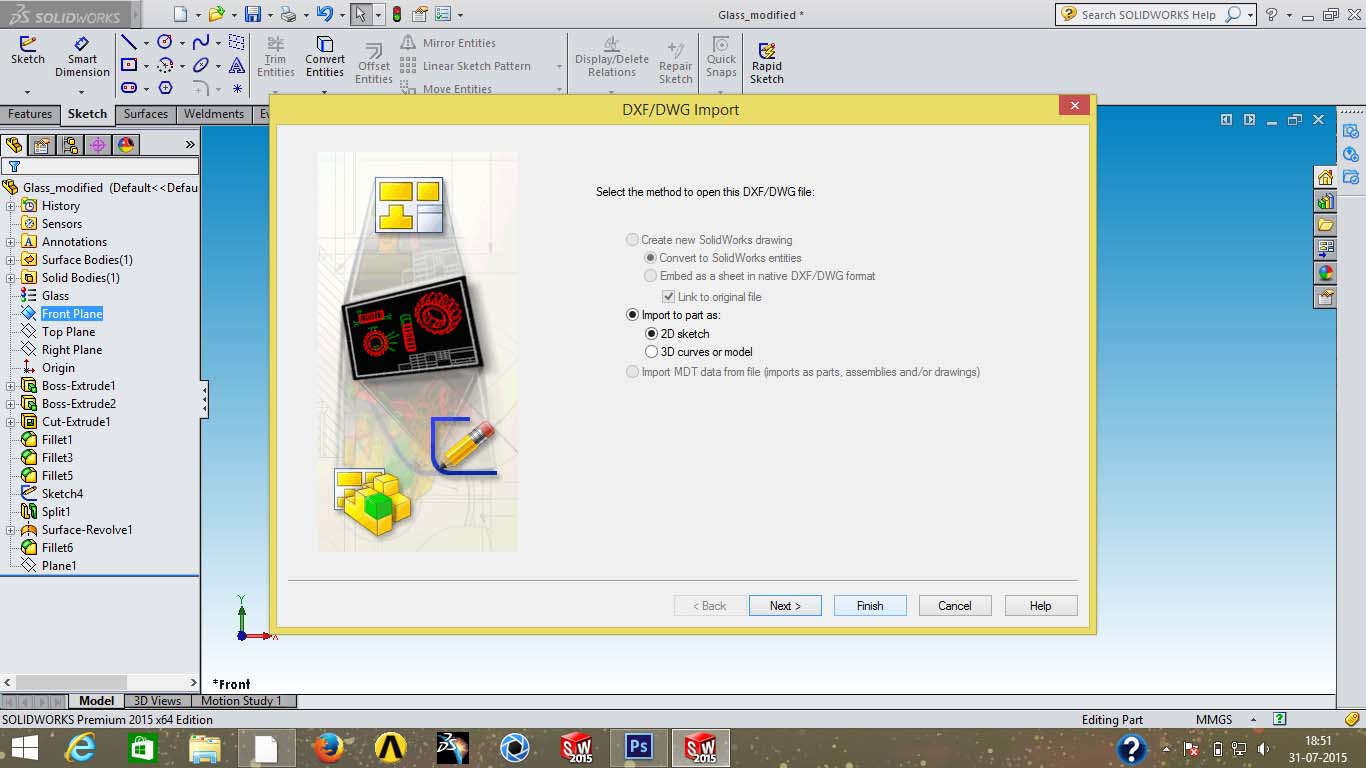1366x768 pixels.
Task: Click the Rebuild traffic light icon
Action: point(397,14)
